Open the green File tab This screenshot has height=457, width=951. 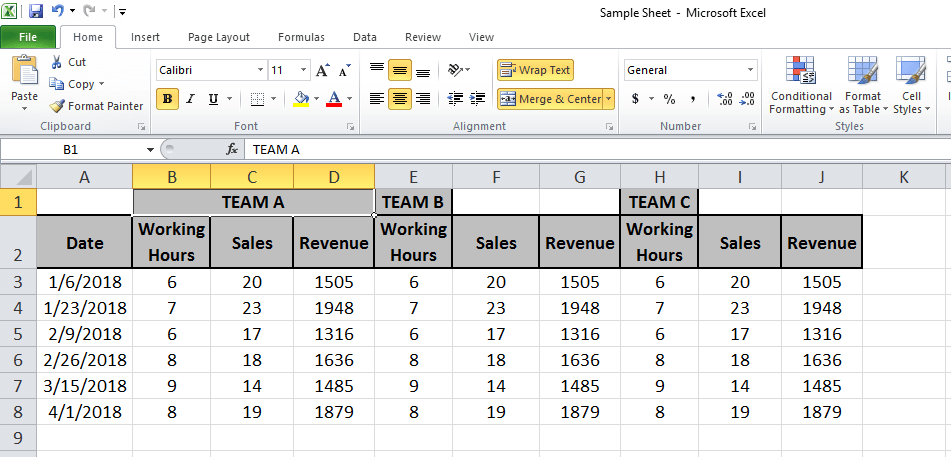pos(28,37)
